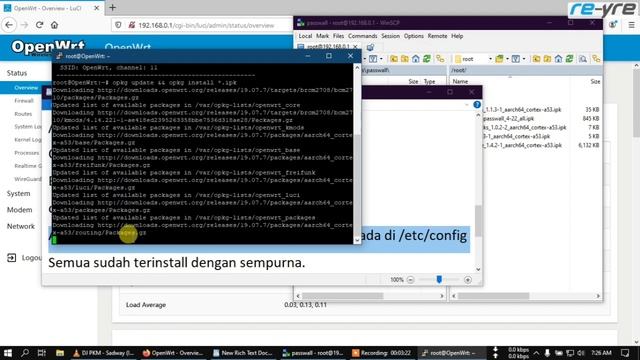Open the Firefox home page button
Screen dimensions: 640x360
(x=54, y=25)
